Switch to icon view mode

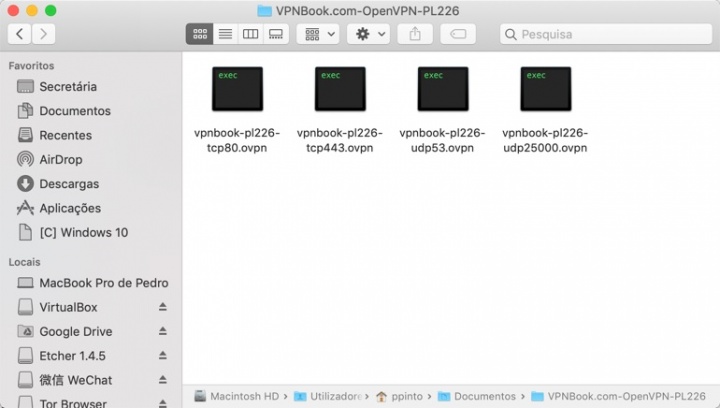click(x=199, y=34)
